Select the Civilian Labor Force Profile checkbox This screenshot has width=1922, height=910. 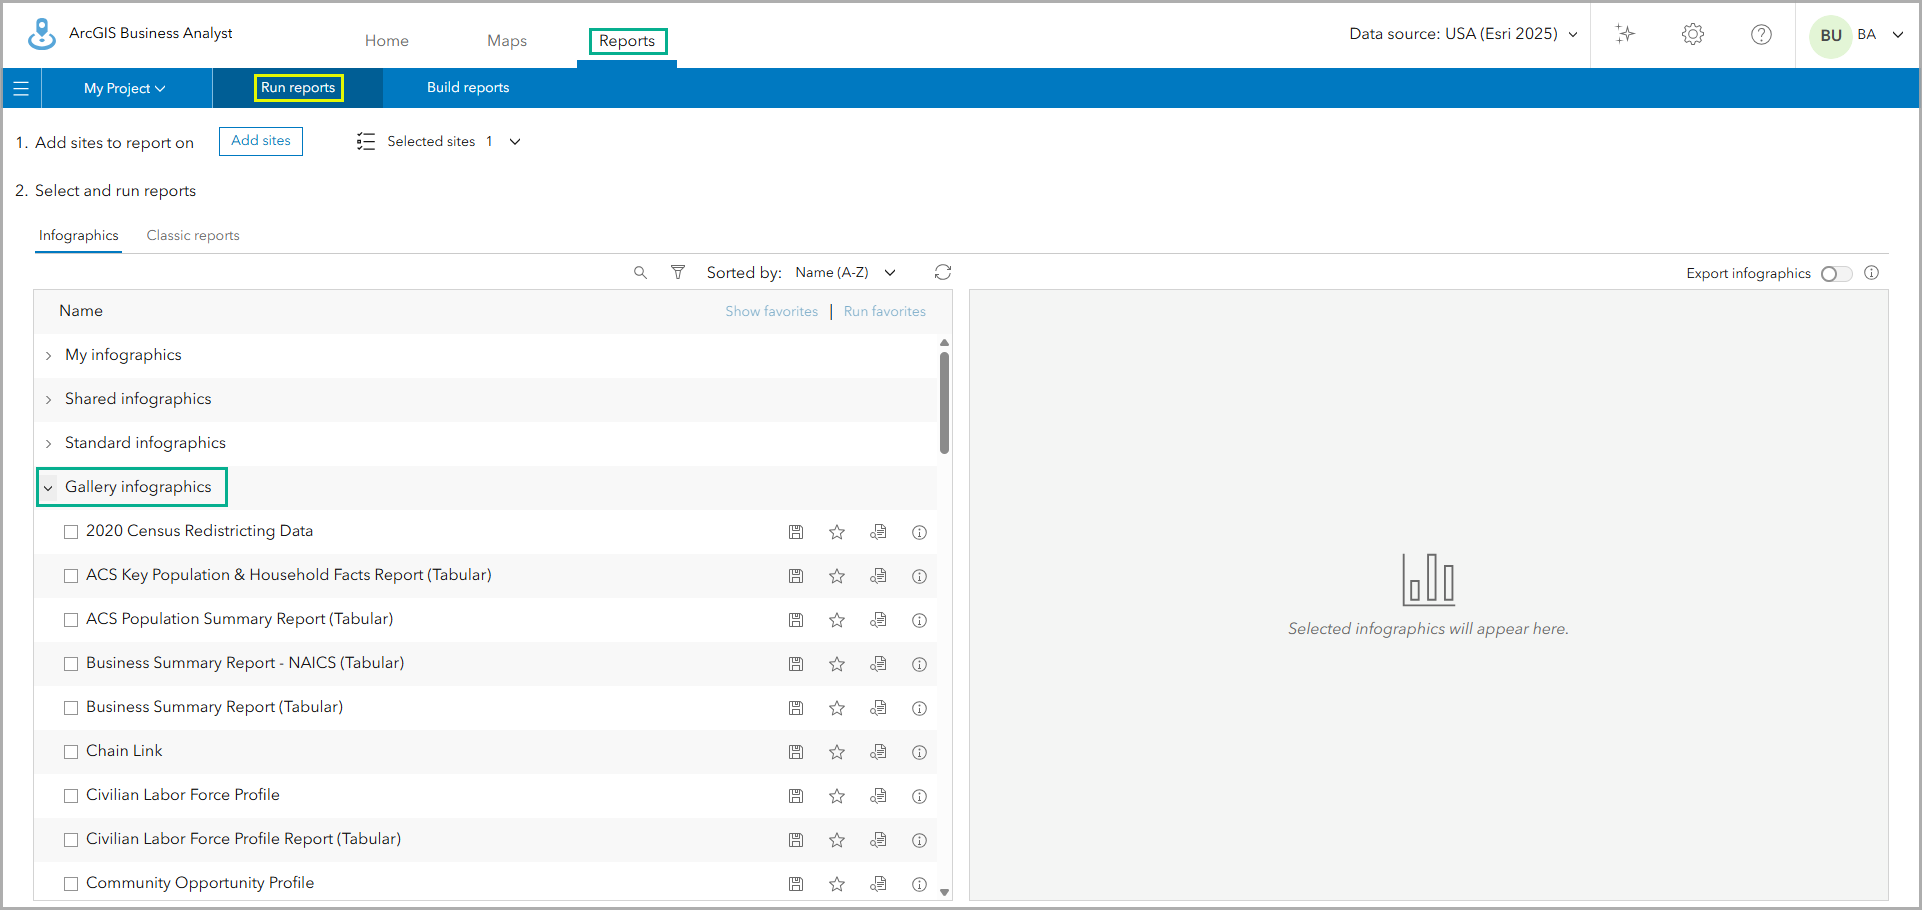[71, 796]
